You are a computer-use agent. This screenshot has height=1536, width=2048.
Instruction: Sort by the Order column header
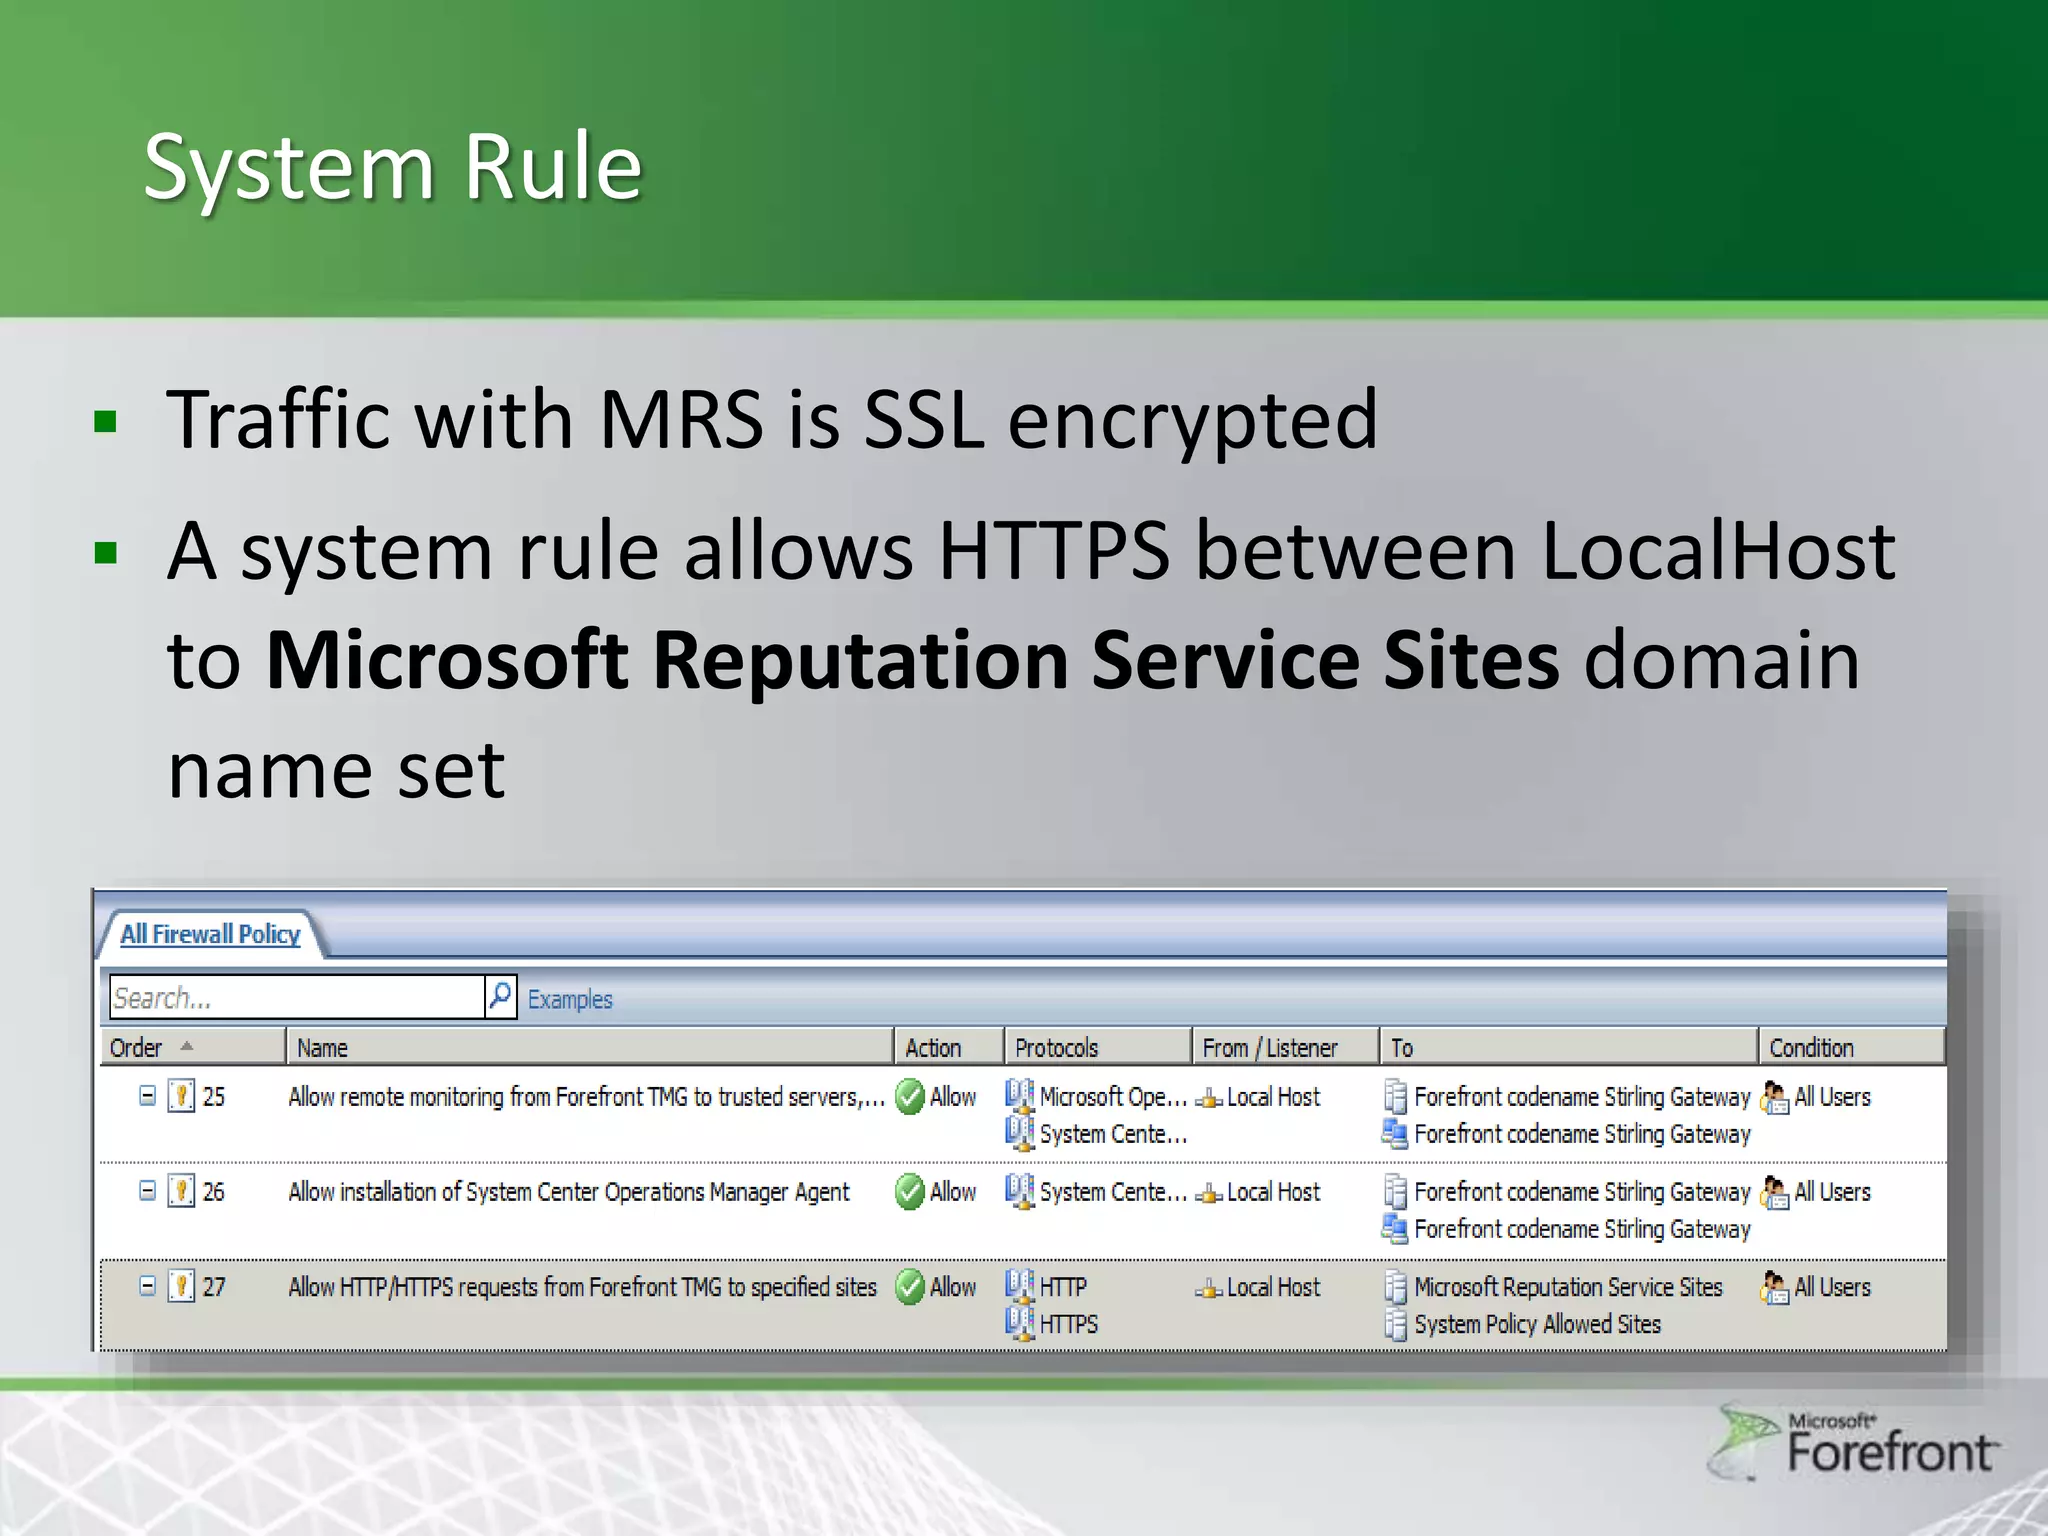pyautogui.click(x=193, y=1047)
